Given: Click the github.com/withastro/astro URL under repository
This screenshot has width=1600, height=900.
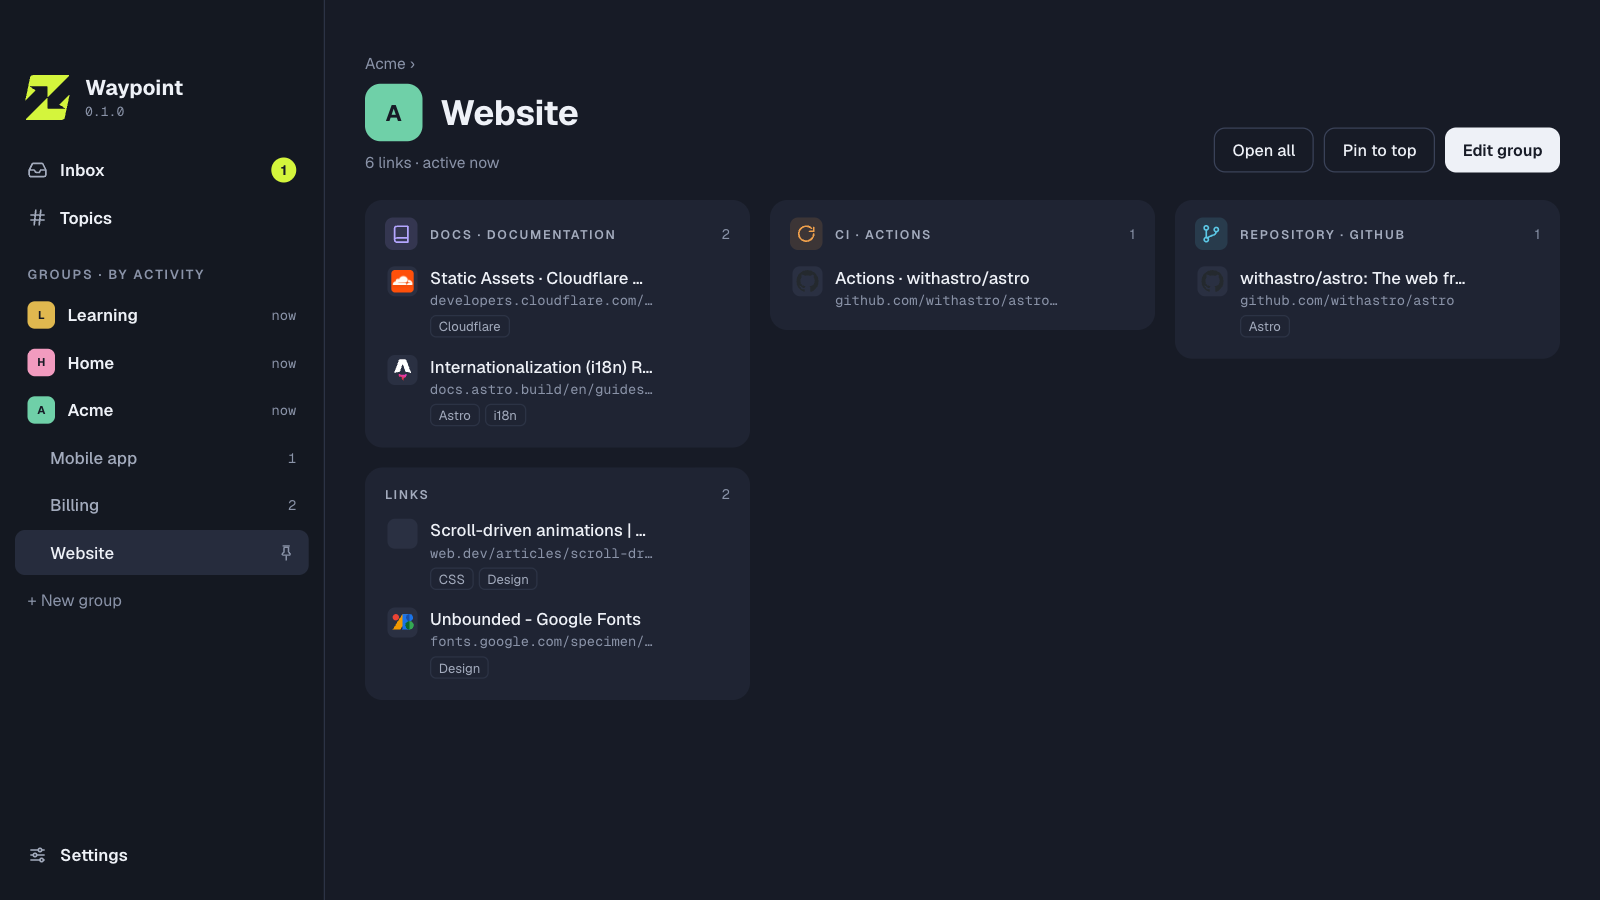Looking at the screenshot, I should (x=1347, y=300).
